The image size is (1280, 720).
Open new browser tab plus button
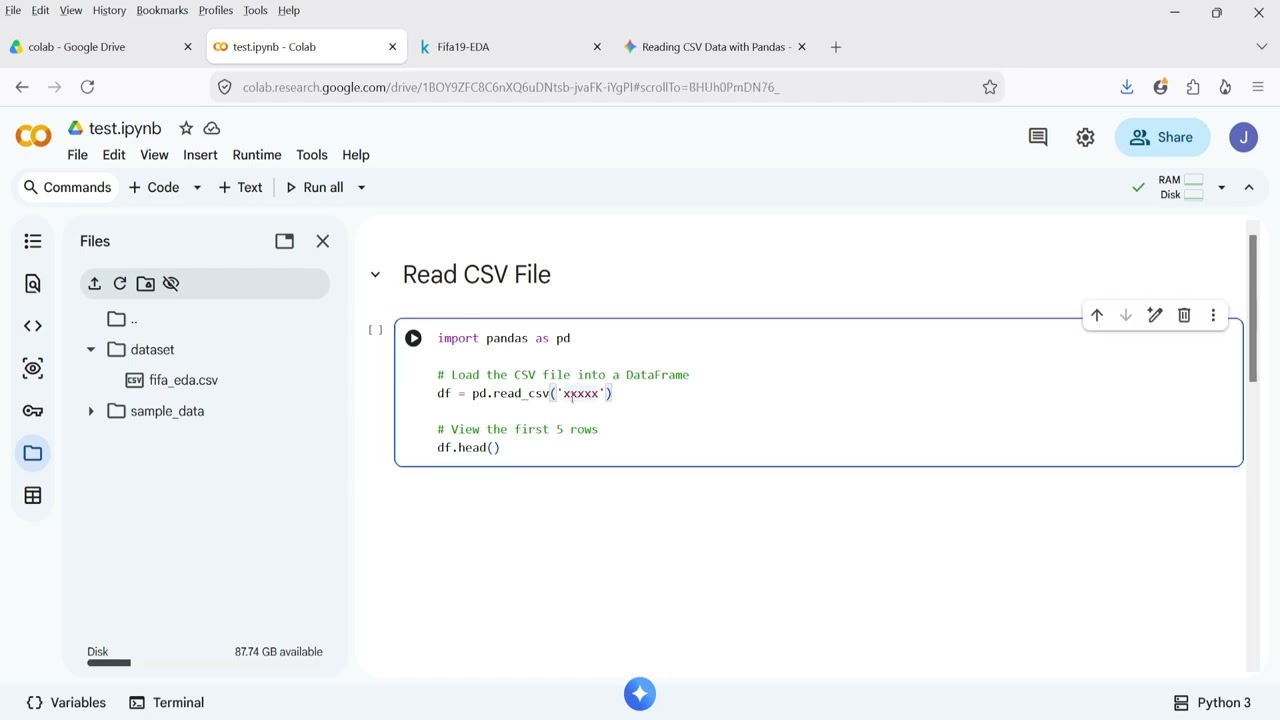(836, 47)
